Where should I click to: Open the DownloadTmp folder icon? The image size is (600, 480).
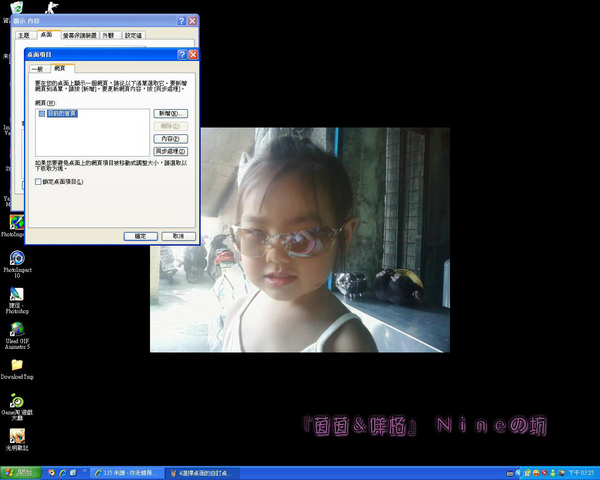pos(17,369)
